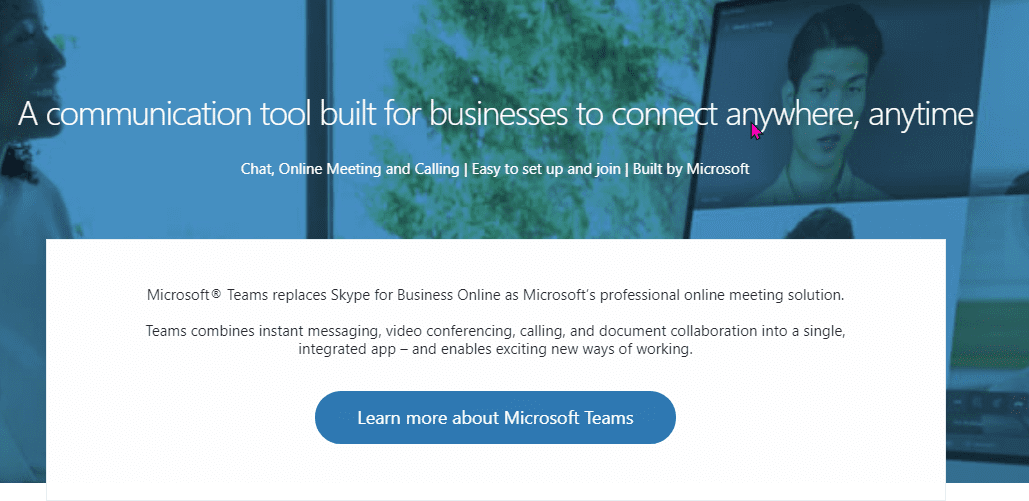Select the word "anywhere" in the headline

(789, 114)
